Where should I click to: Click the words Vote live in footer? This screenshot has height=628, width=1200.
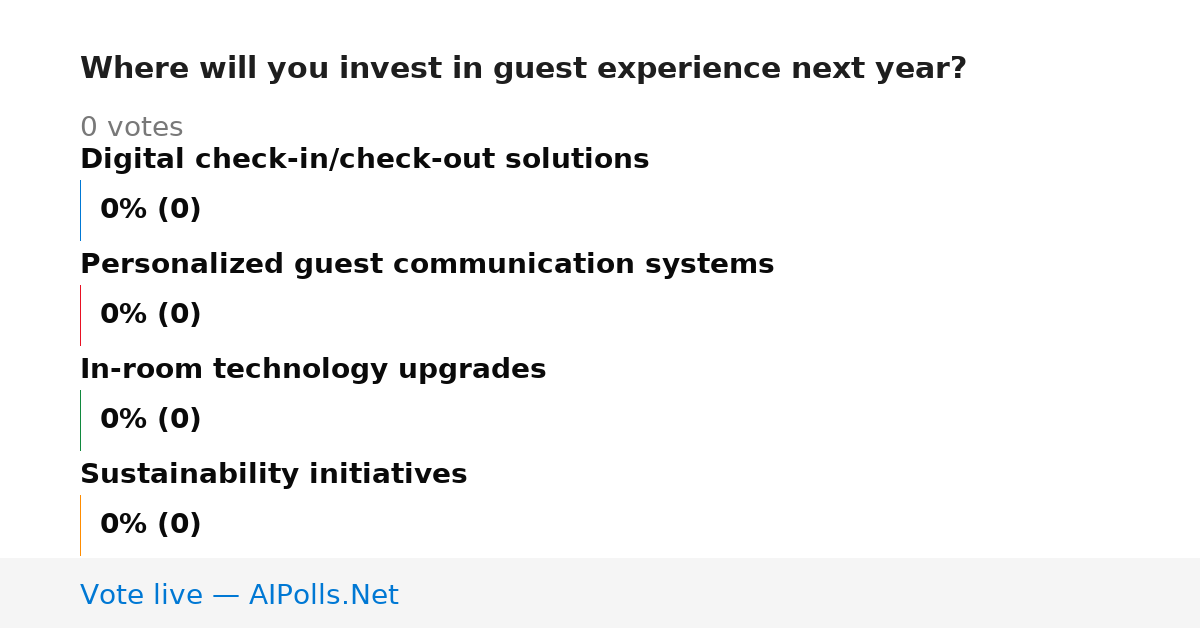[141, 595]
